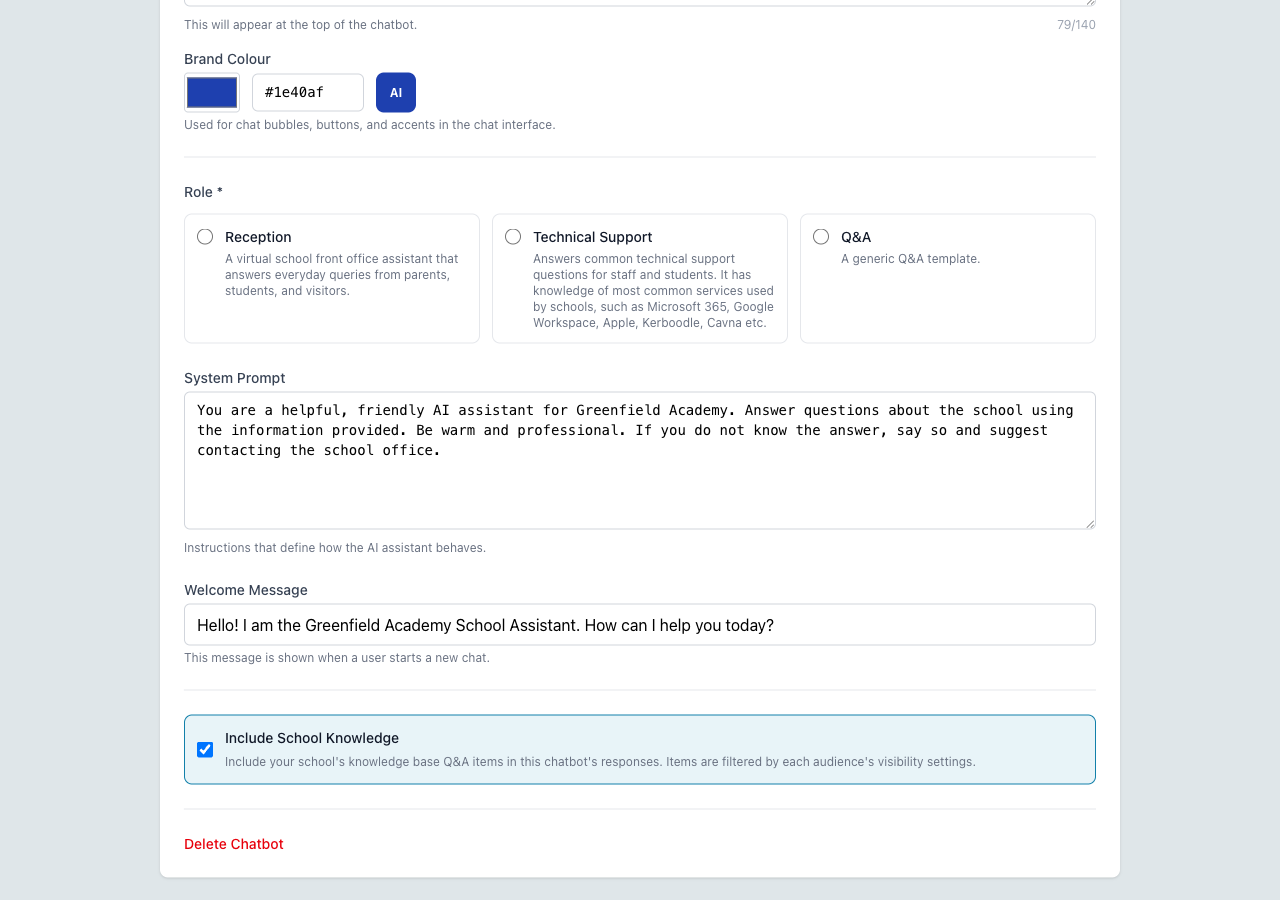The width and height of the screenshot is (1280, 900).
Task: Select the Technical Support role radio button
Action: click(513, 237)
